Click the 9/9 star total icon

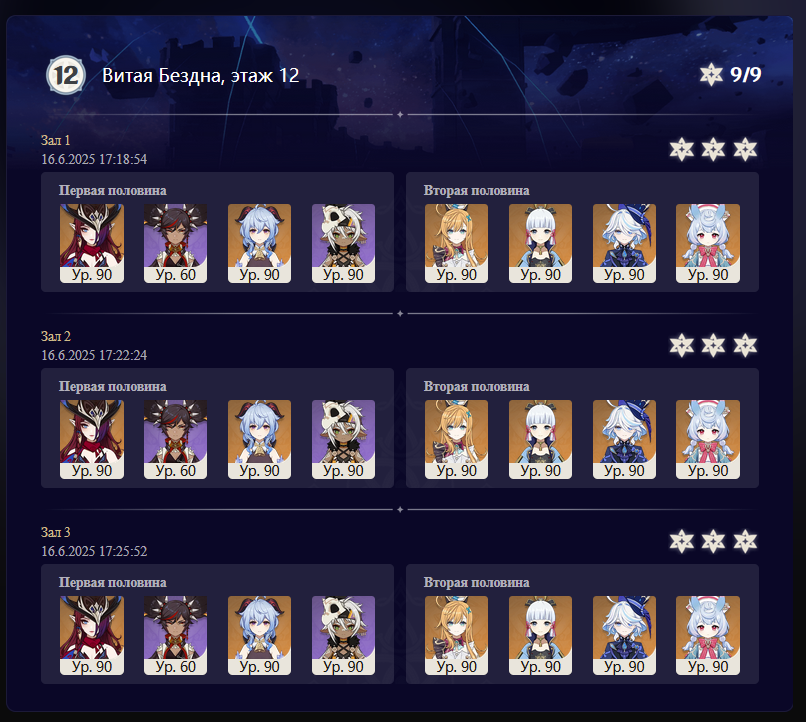711,75
